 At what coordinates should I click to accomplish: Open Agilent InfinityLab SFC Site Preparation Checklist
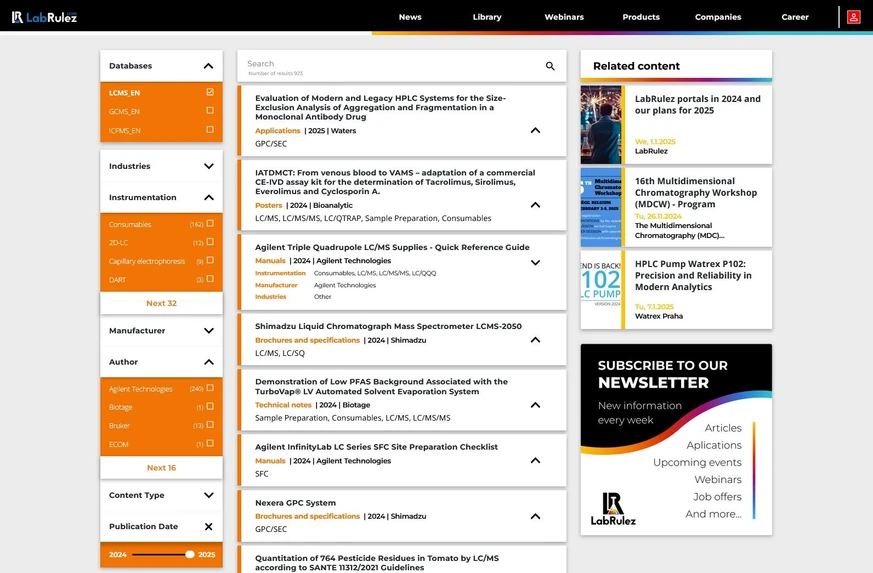376,447
